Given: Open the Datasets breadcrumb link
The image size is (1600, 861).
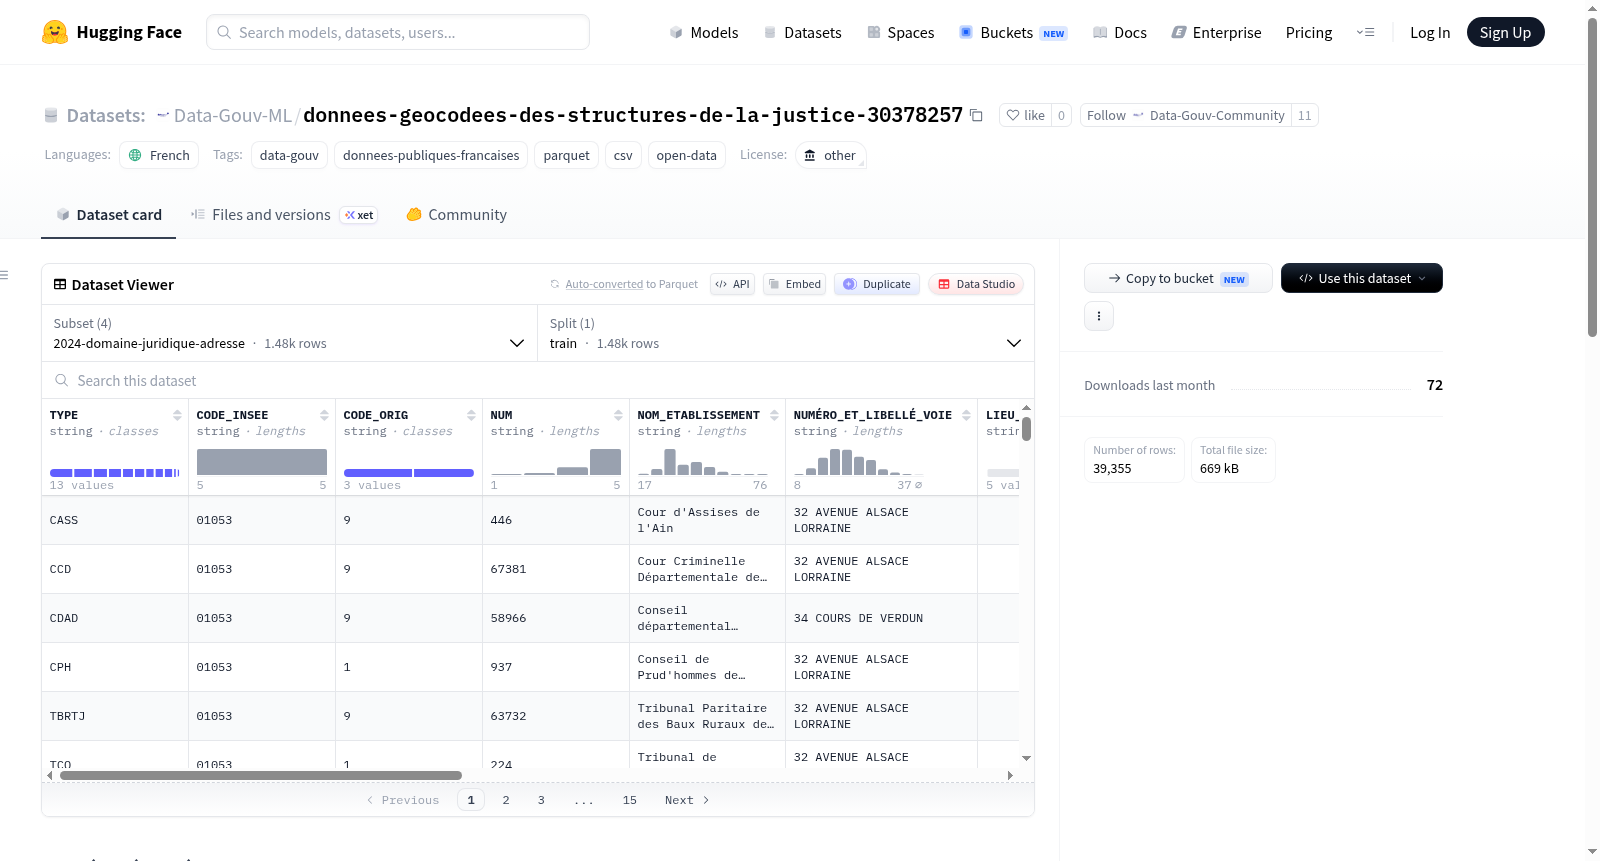Looking at the screenshot, I should pyautogui.click(x=106, y=115).
